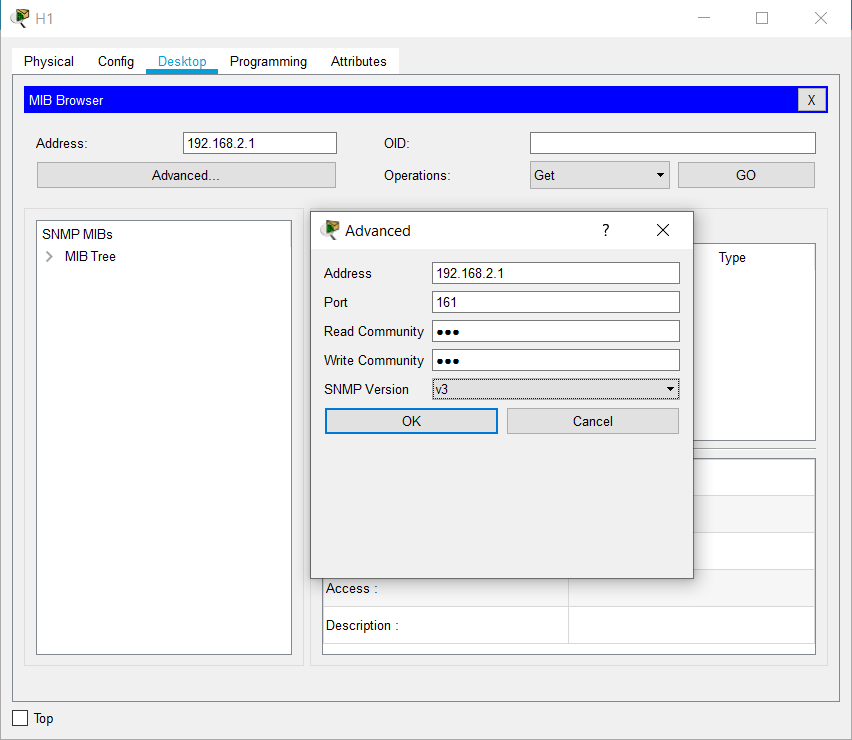This screenshot has height=740, width=852.
Task: Open the Programming tab
Action: [x=268, y=61]
